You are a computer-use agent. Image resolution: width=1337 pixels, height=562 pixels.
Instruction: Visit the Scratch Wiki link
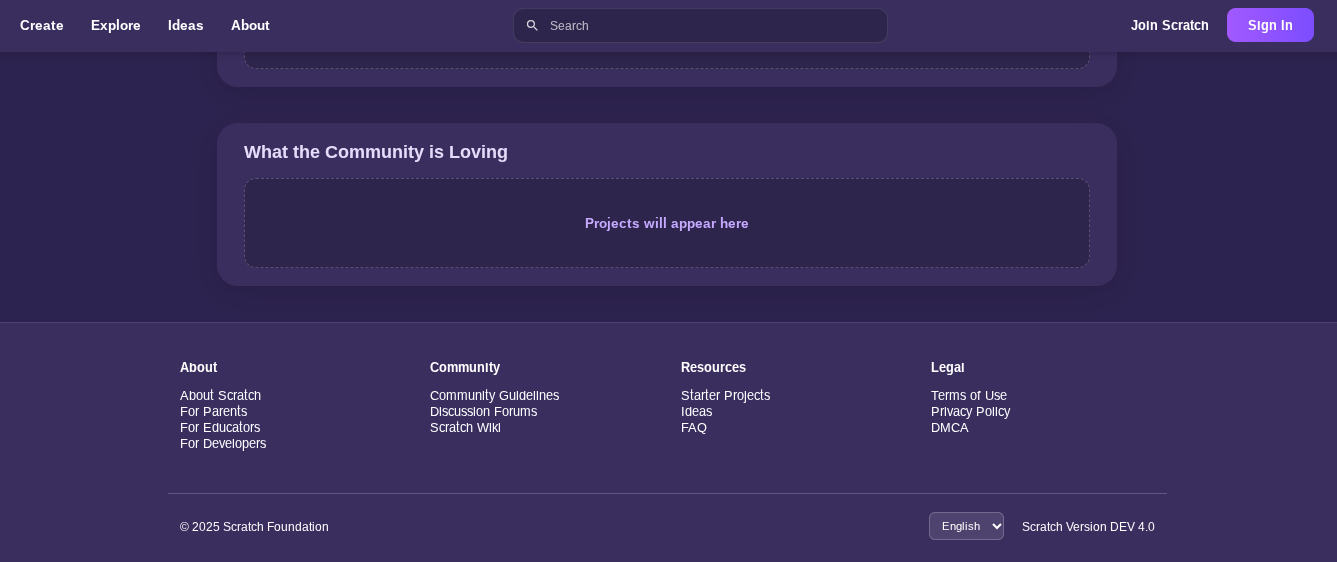pyautogui.click(x=465, y=428)
